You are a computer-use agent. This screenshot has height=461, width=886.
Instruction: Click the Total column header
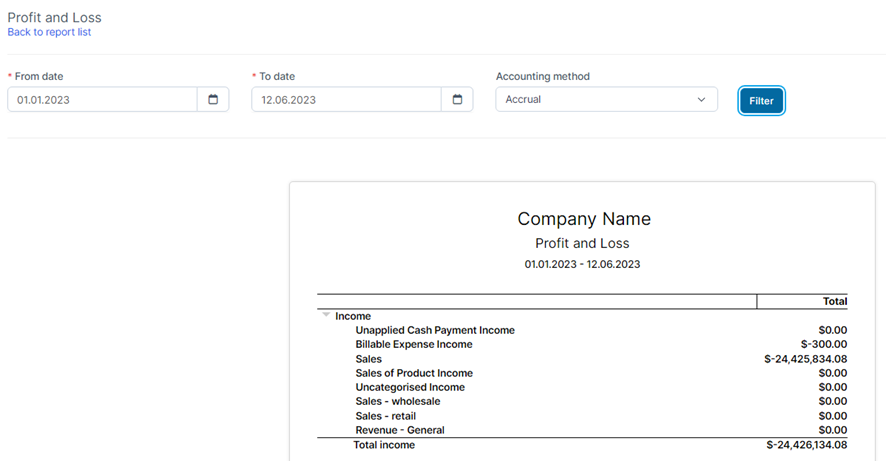coord(833,301)
